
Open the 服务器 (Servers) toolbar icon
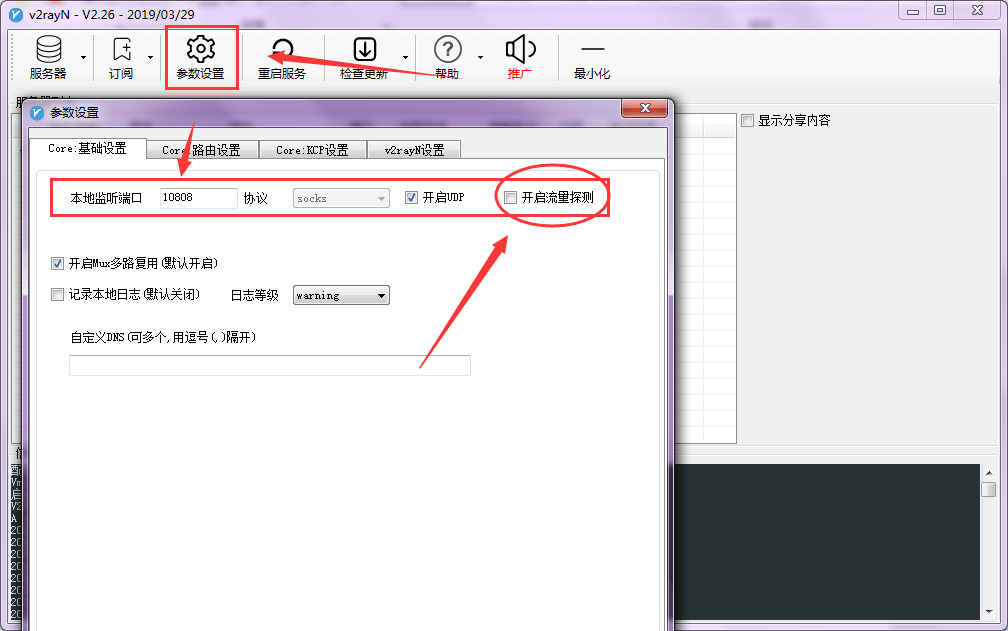[47, 50]
